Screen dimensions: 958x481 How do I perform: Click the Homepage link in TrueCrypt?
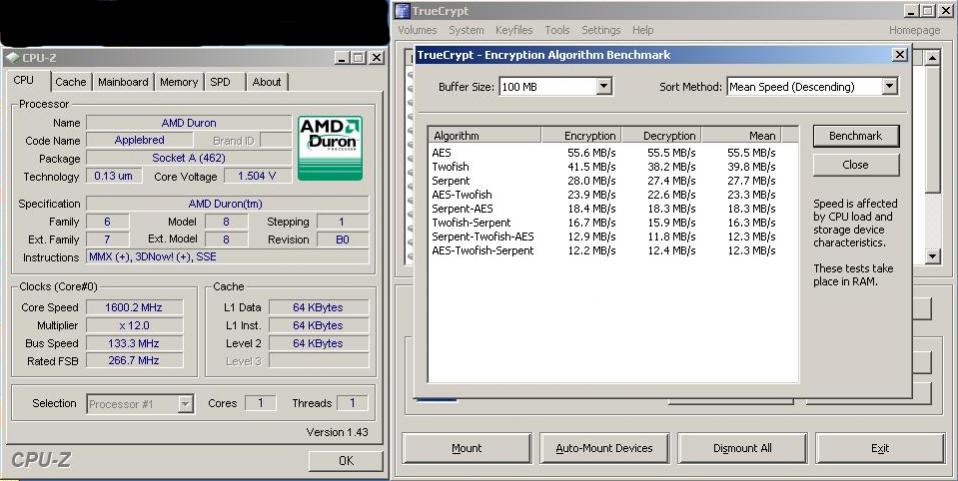(915, 30)
